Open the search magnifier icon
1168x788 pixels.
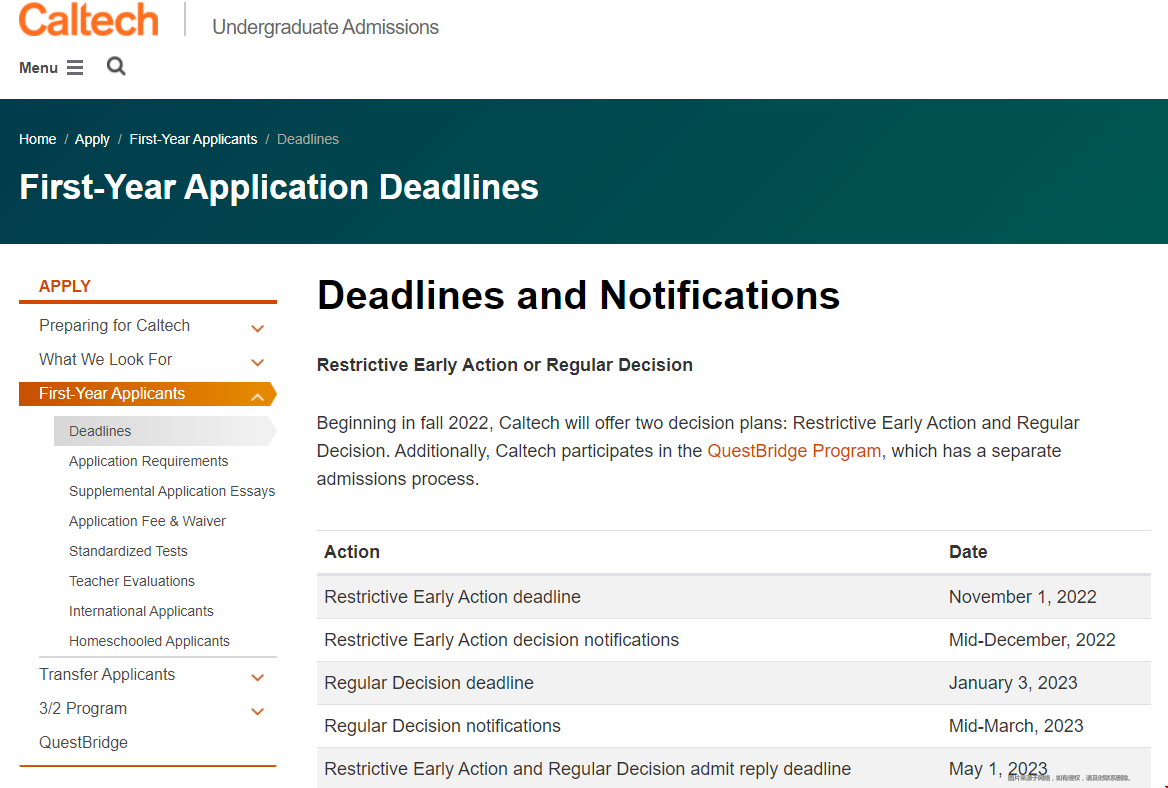(x=116, y=66)
